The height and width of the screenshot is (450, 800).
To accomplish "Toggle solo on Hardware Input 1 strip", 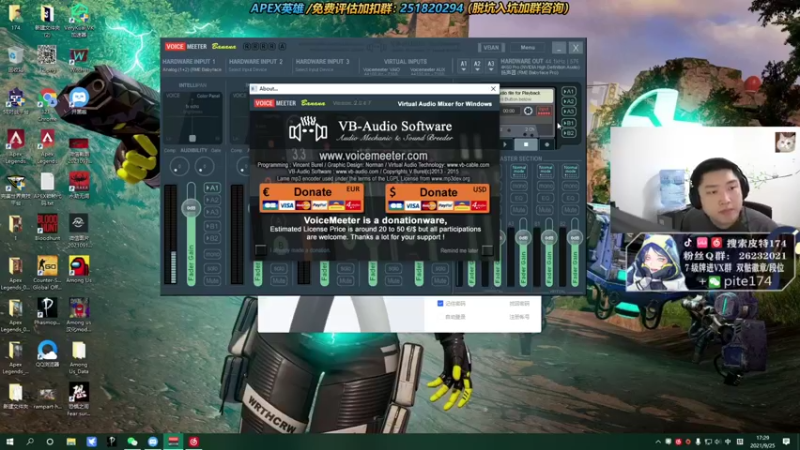I will 212,268.
